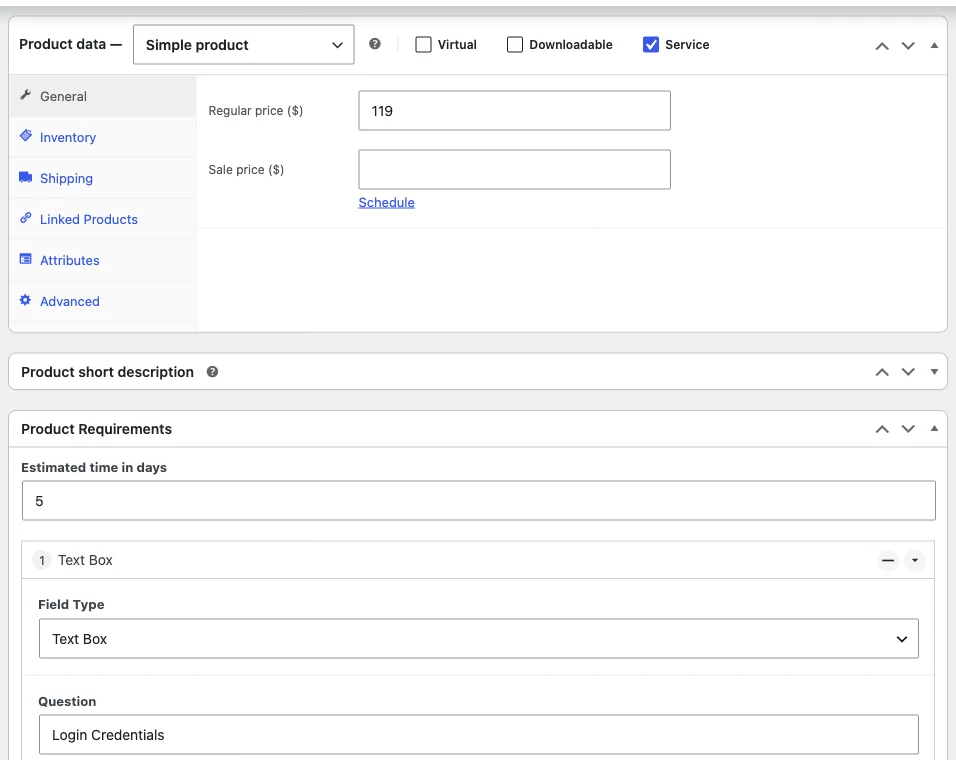Click the 'Estimated time in days' label
Viewport: 956px width, 760px height.
point(94,467)
